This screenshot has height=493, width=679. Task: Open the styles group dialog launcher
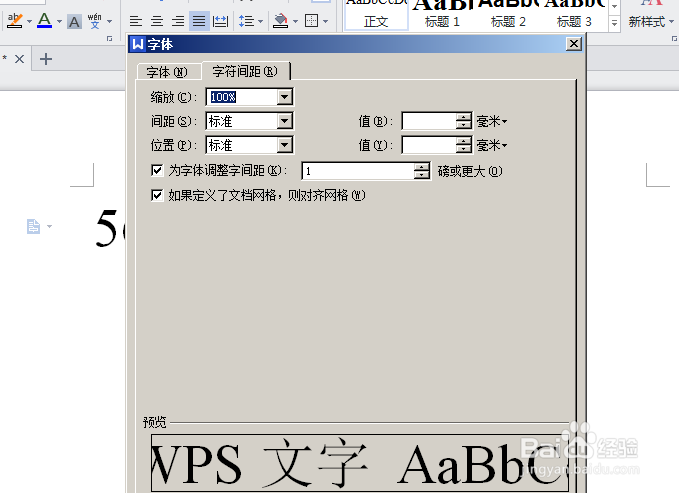pos(674,39)
